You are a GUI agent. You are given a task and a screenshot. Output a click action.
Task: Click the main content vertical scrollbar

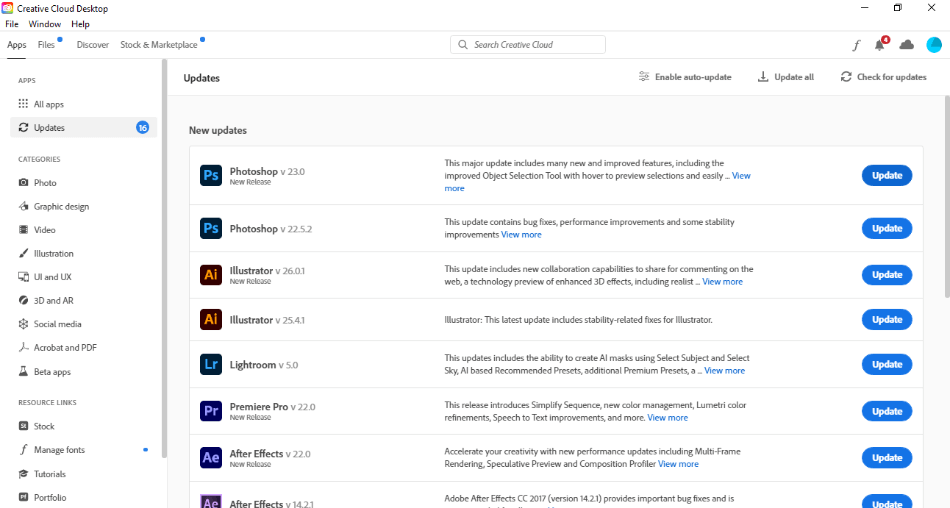coord(947,196)
